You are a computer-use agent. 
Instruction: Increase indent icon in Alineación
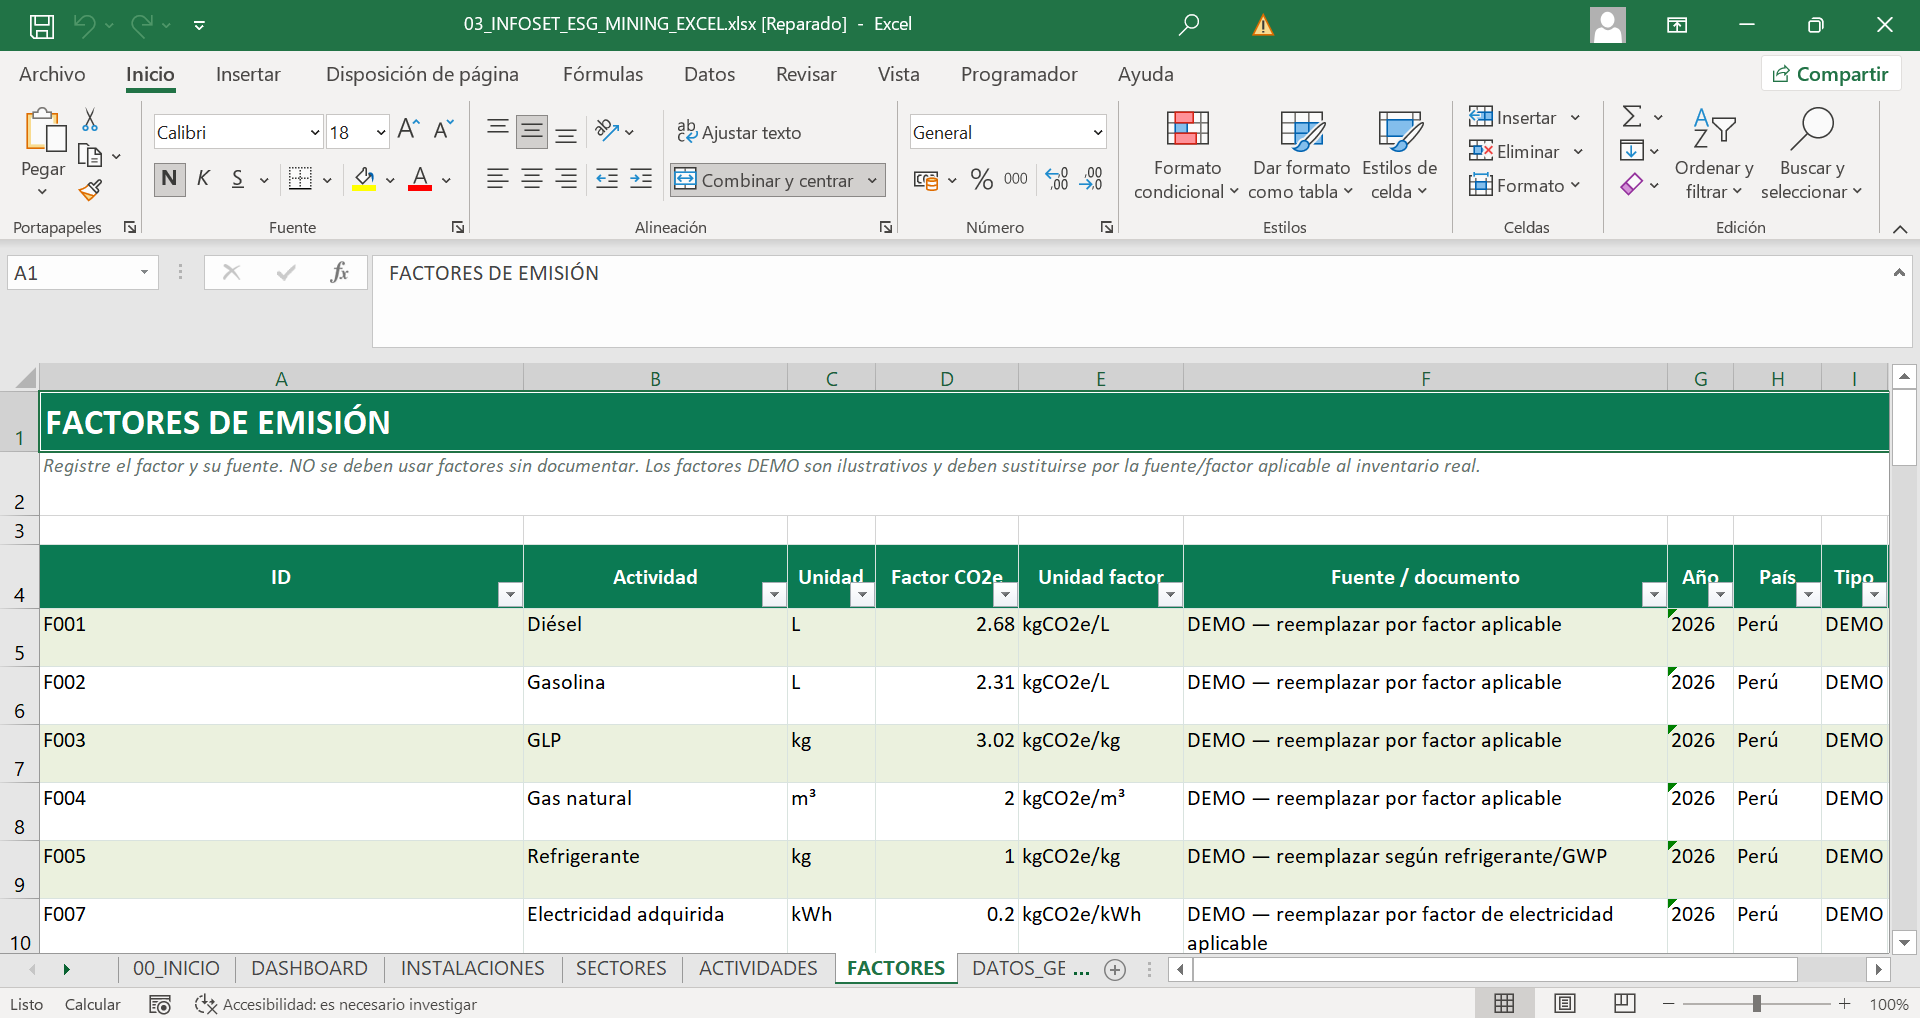[641, 179]
